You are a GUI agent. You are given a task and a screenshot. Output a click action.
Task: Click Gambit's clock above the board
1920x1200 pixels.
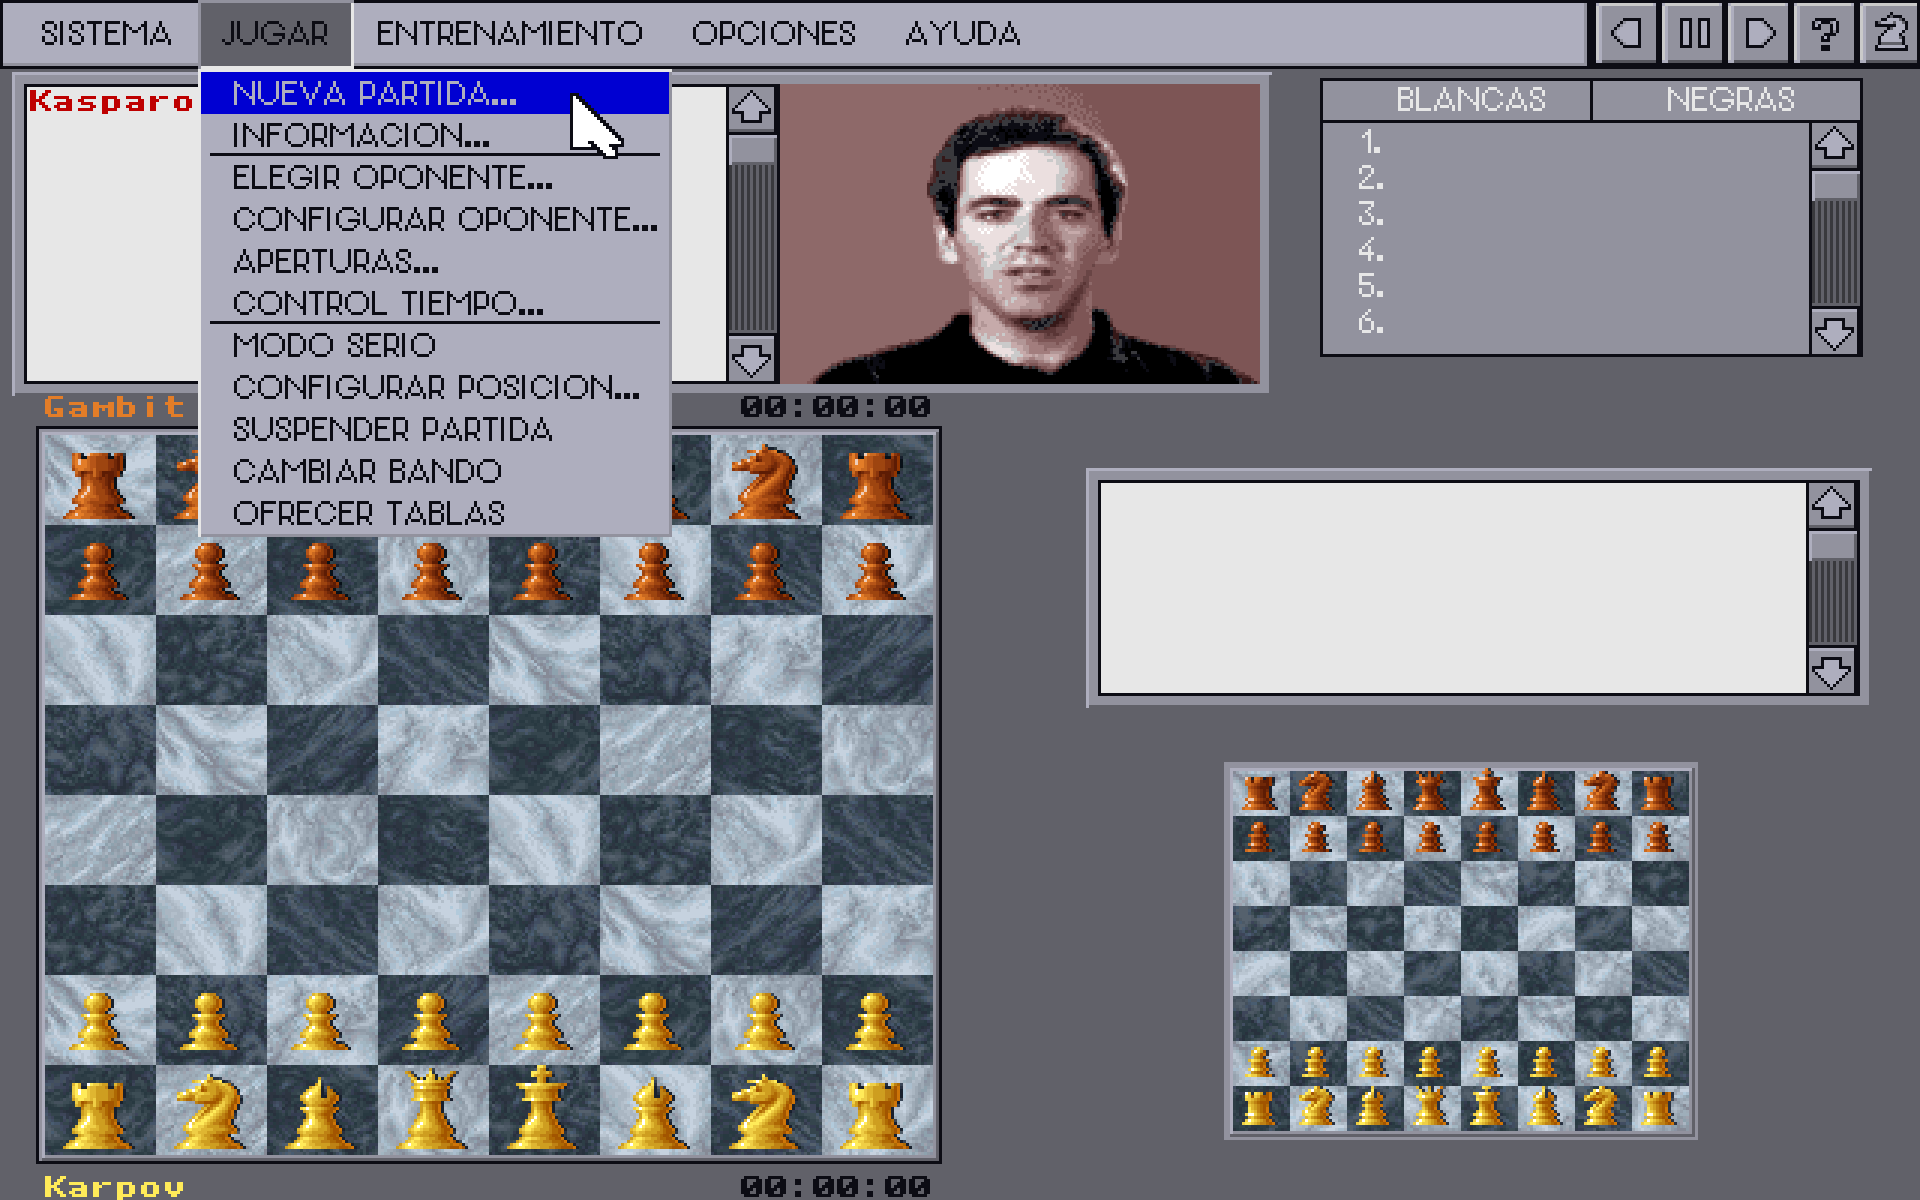(x=835, y=406)
